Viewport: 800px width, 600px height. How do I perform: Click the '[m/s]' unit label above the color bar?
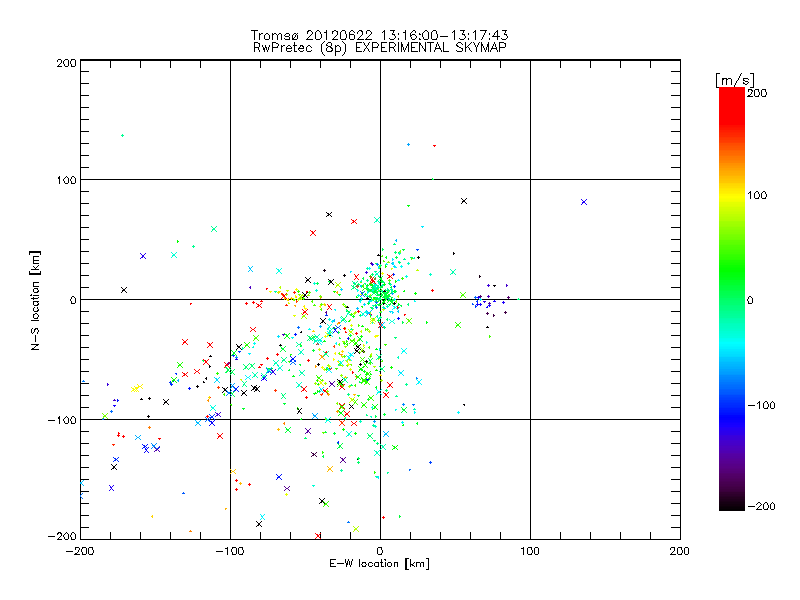click(734, 80)
